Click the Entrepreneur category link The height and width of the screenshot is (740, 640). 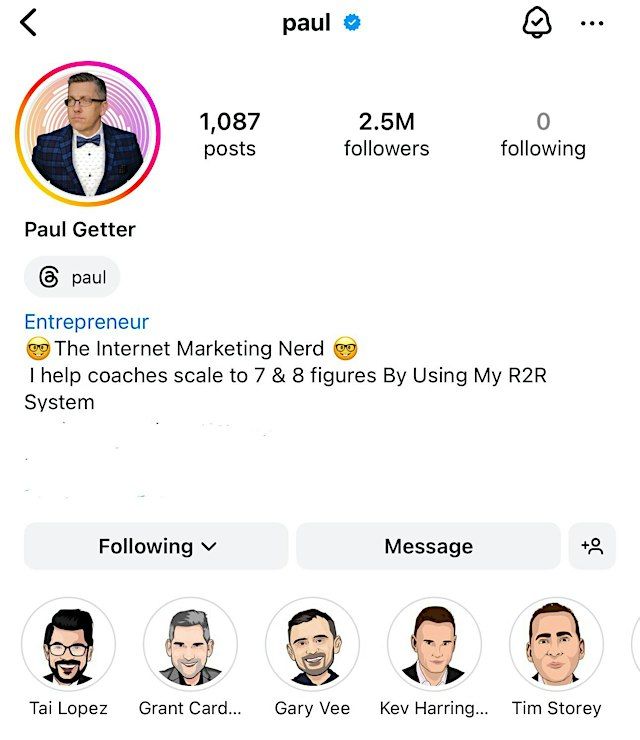click(x=87, y=322)
